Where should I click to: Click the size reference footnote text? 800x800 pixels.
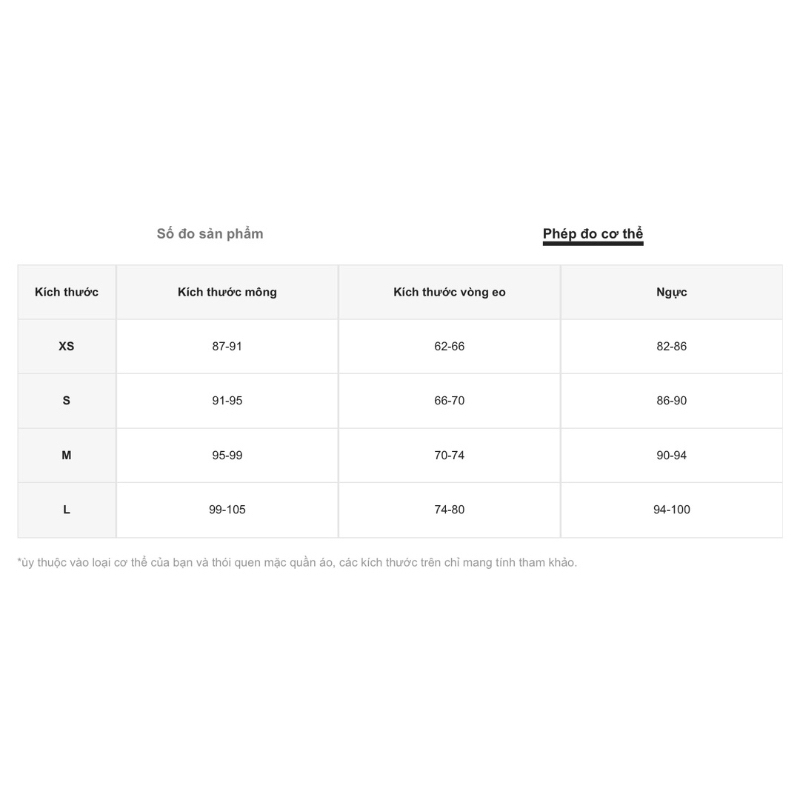(297, 562)
